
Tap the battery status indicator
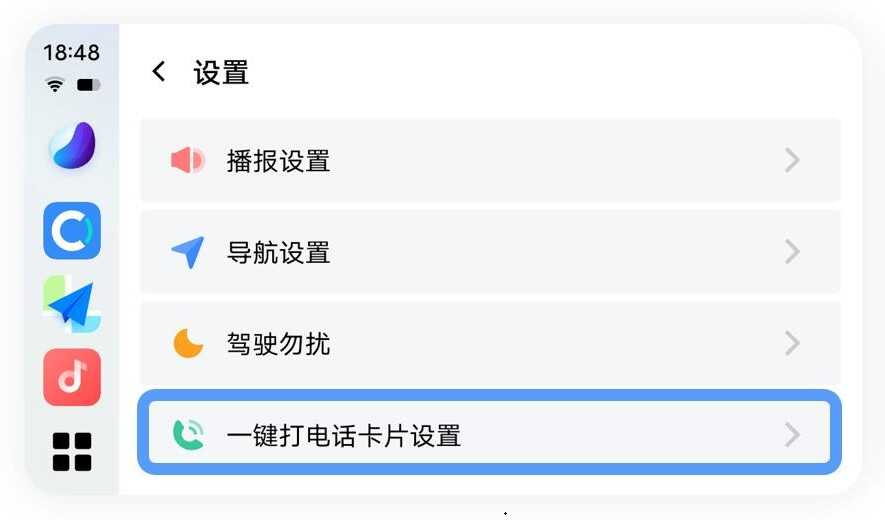(88, 86)
